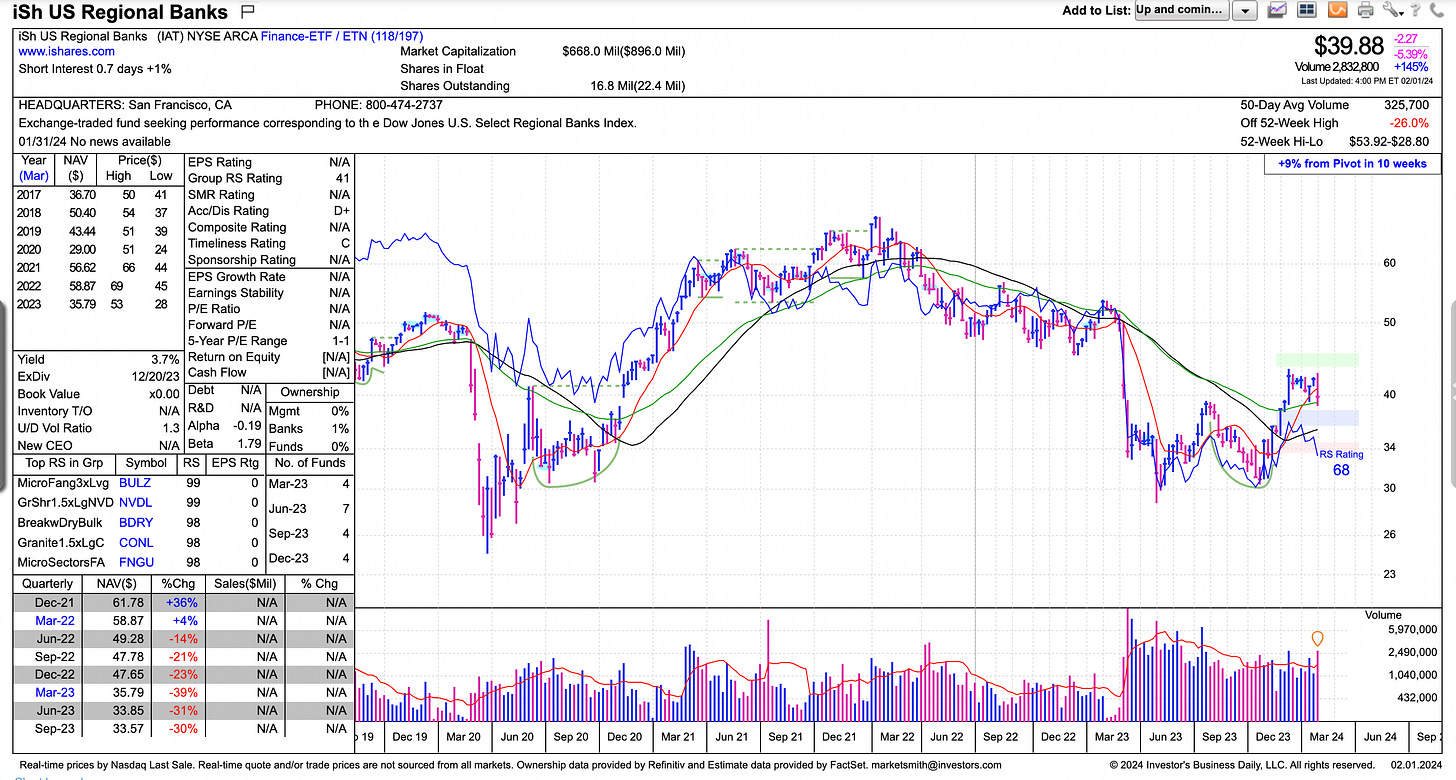Click the printer icon

1364,10
